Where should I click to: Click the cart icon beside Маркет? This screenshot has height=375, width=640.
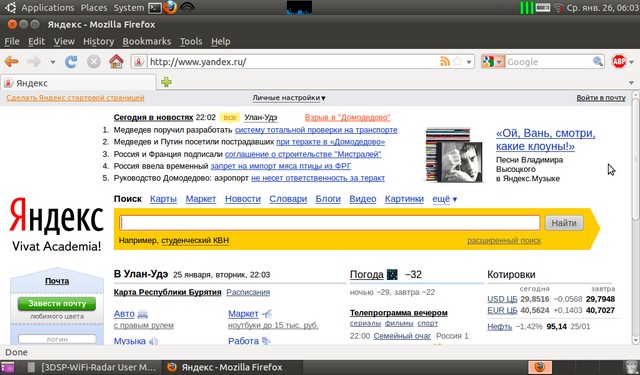coord(267,314)
